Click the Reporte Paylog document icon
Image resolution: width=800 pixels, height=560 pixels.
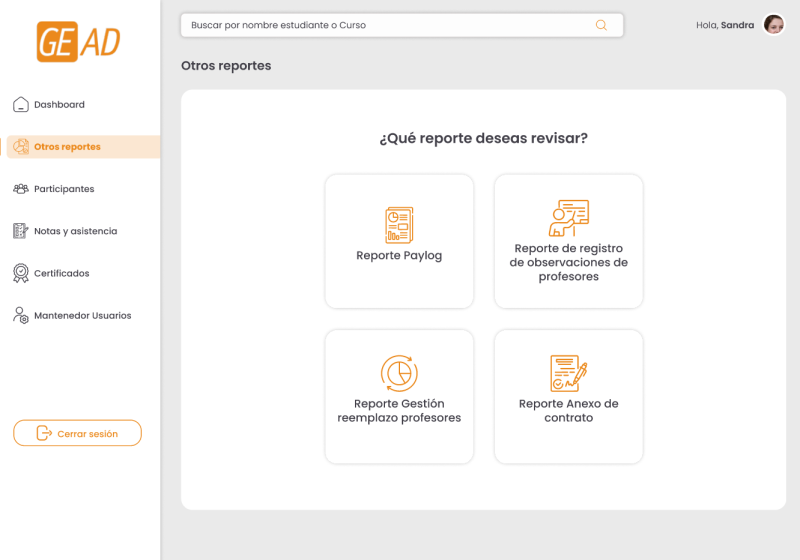coord(399,225)
